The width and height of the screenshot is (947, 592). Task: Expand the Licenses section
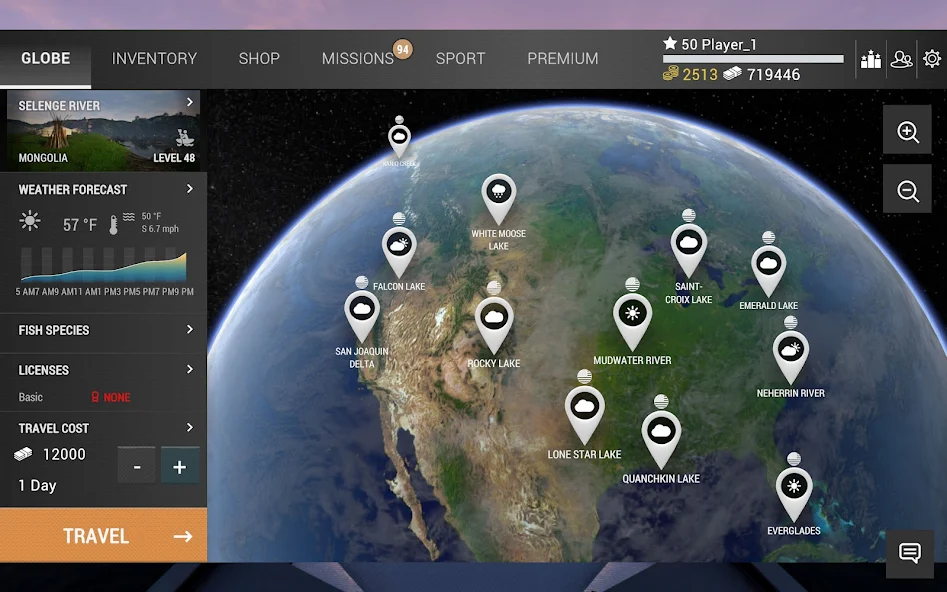[103, 369]
